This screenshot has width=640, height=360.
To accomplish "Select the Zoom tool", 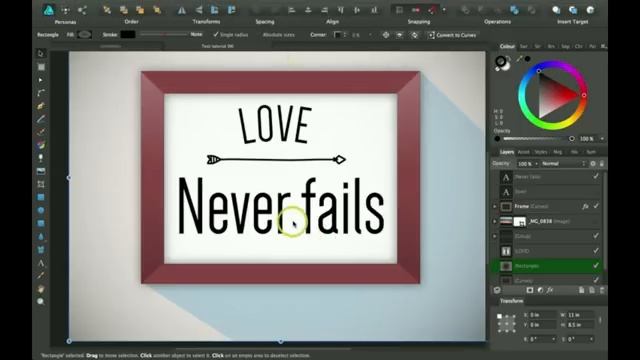I will (40, 302).
